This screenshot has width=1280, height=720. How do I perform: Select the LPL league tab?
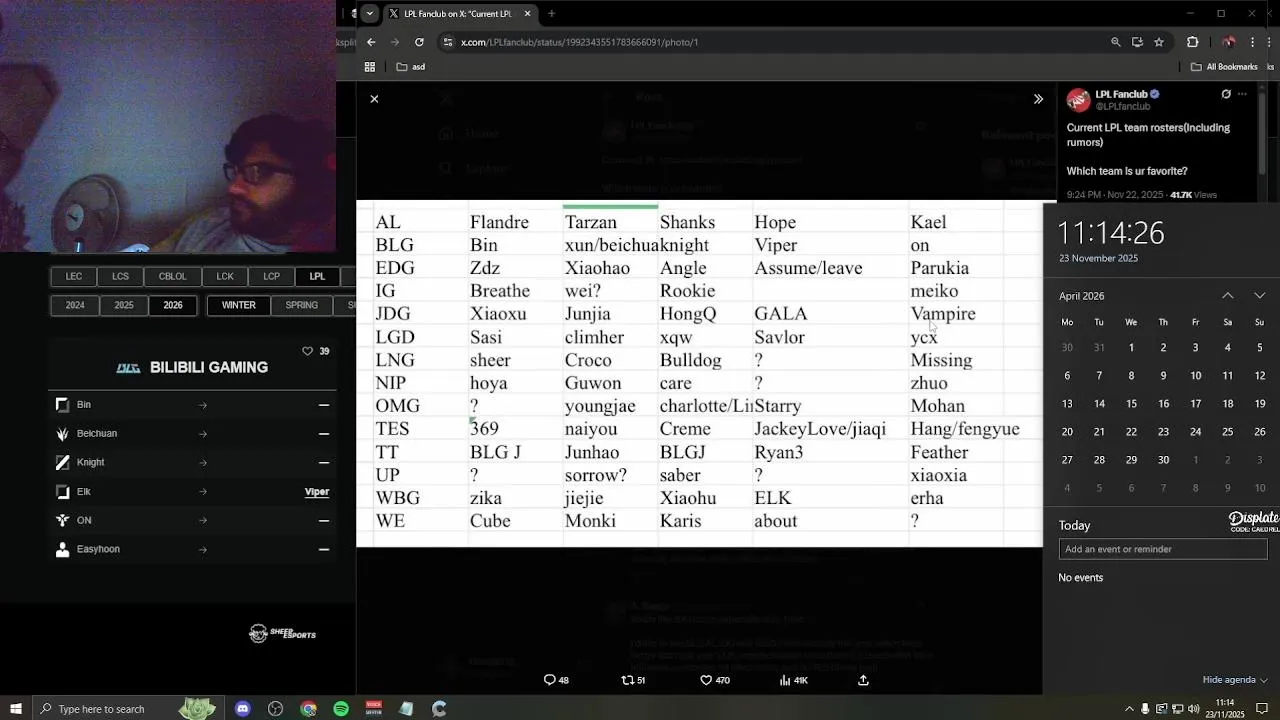pos(317,276)
